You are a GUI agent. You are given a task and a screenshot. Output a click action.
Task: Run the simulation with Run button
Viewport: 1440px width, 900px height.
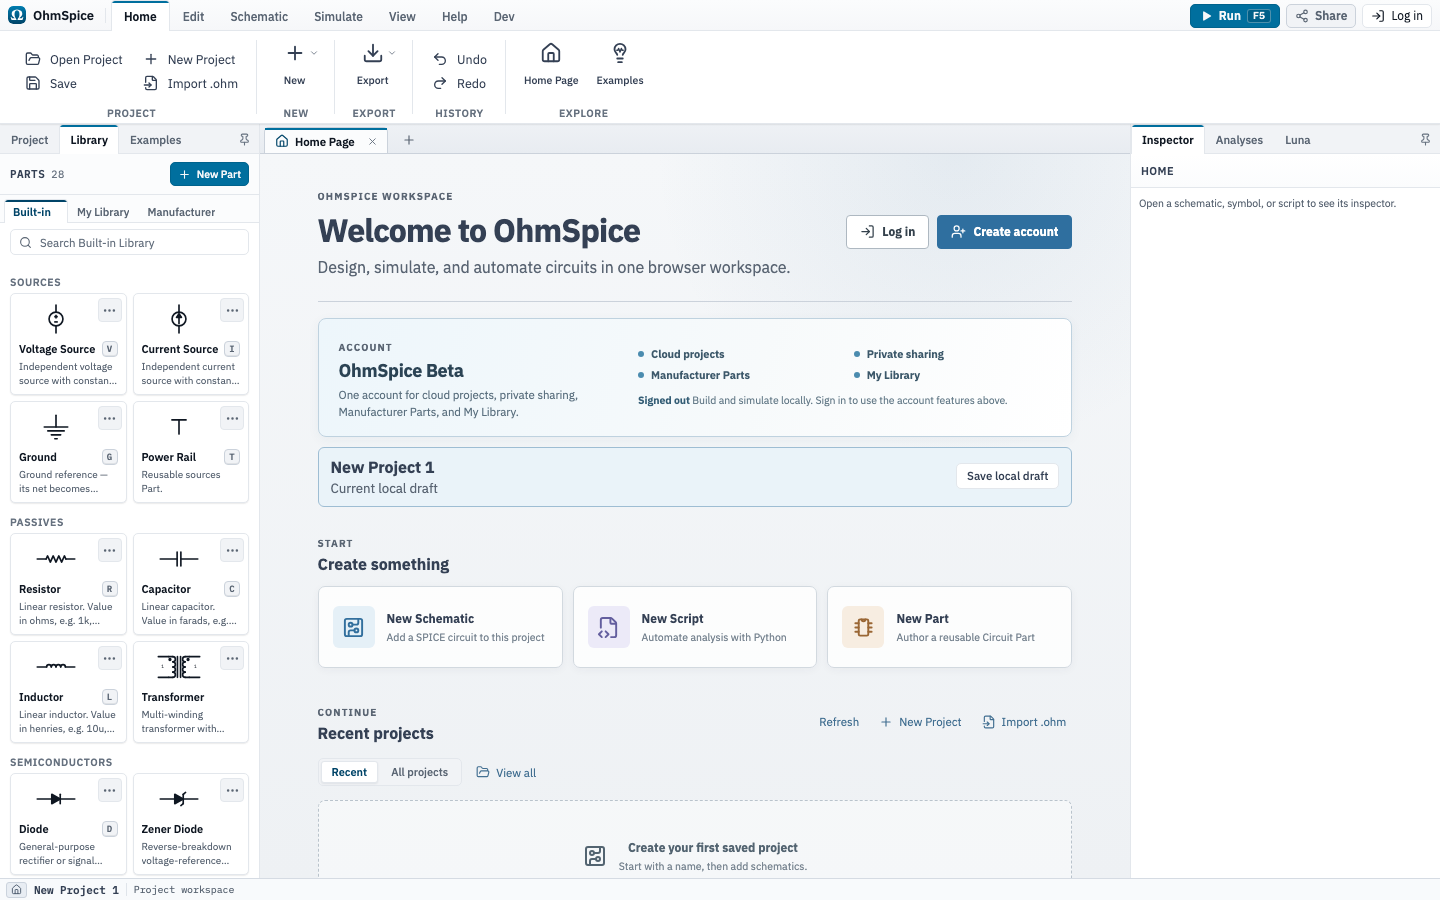tap(1235, 16)
